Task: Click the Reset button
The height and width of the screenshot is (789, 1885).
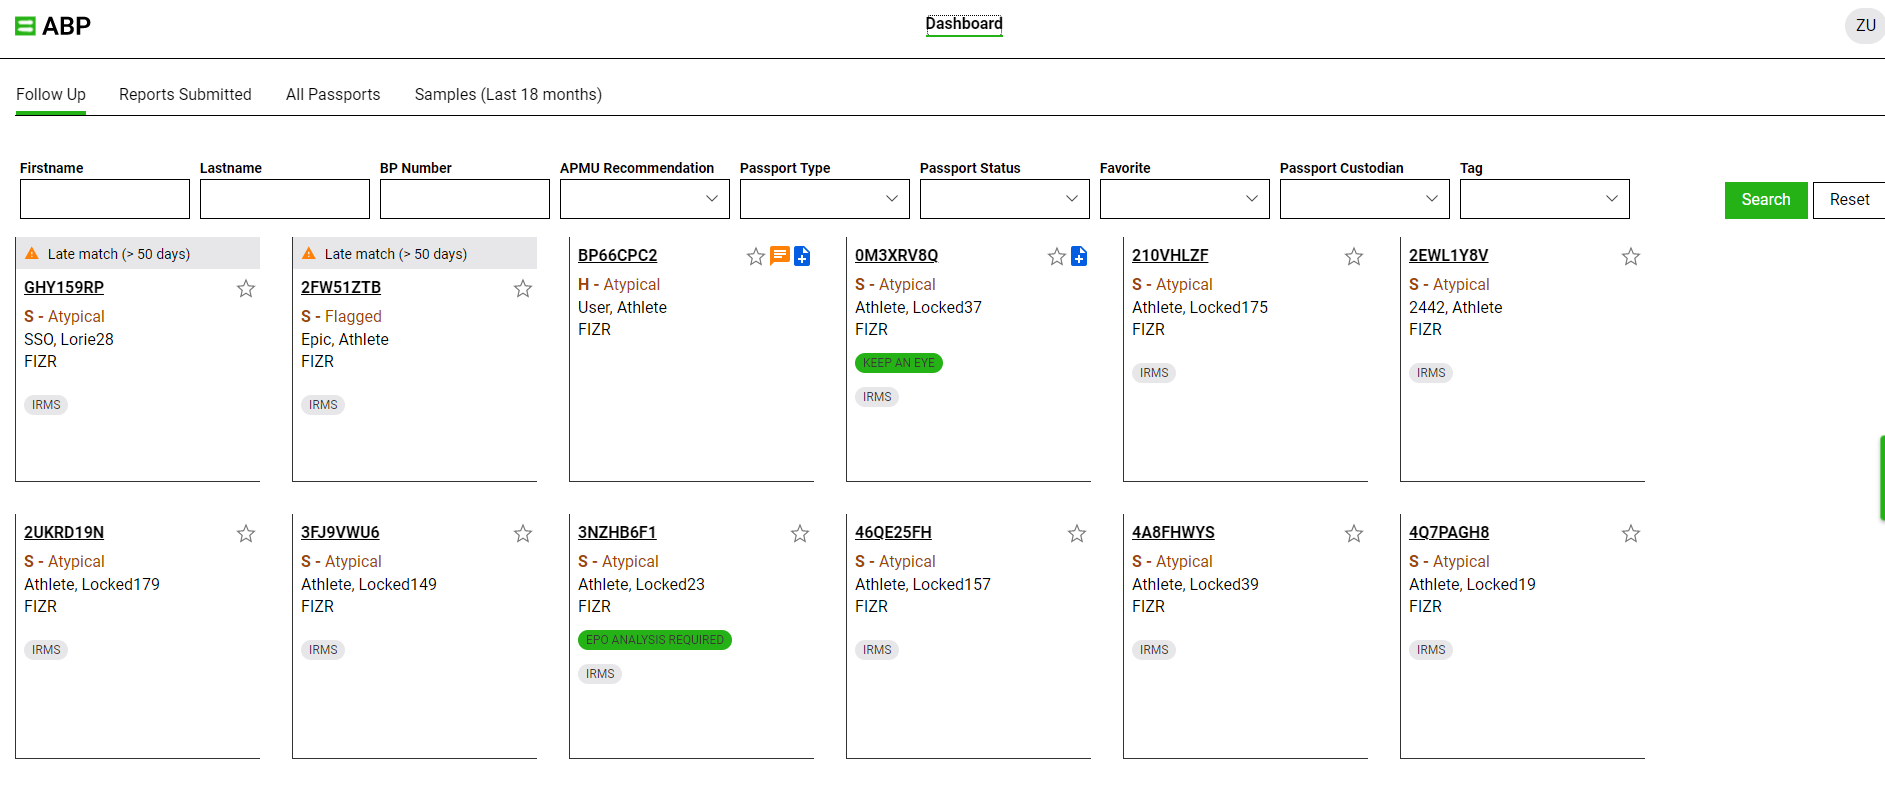Action: [1849, 200]
